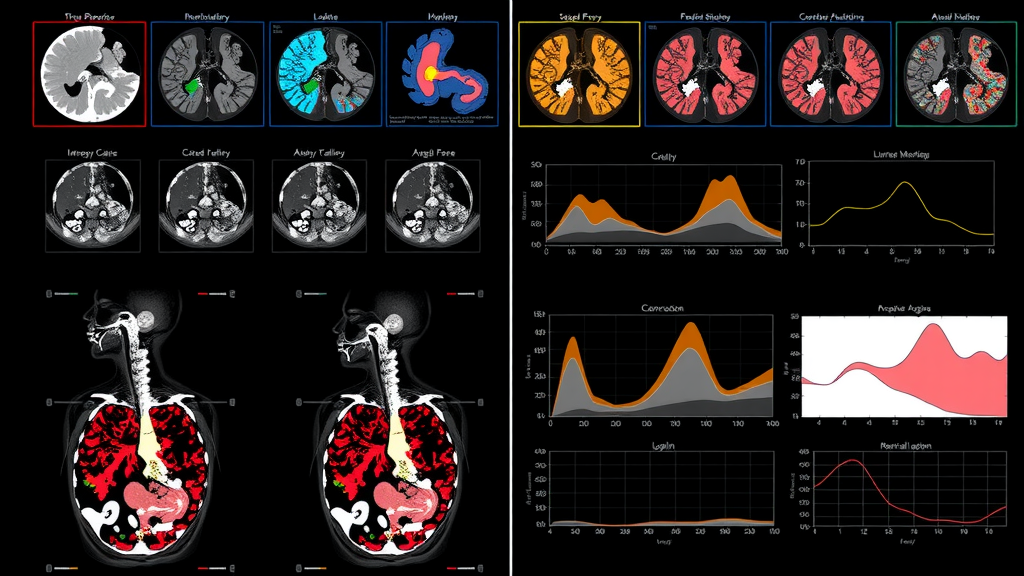Open the yellow-bordered orange brain scan
The height and width of the screenshot is (576, 1024).
(580, 76)
